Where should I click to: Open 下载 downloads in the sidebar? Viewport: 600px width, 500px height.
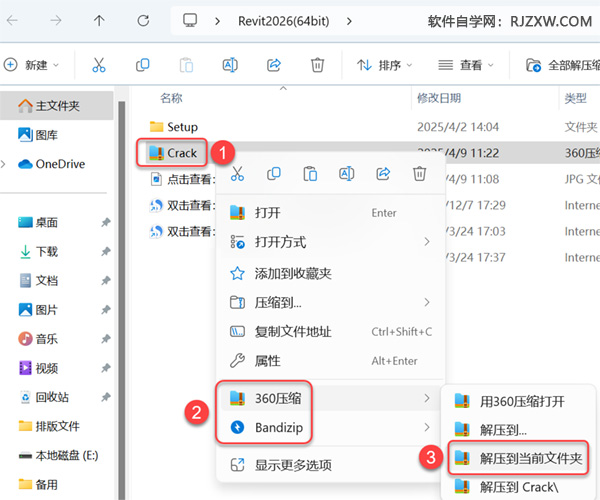[38, 251]
